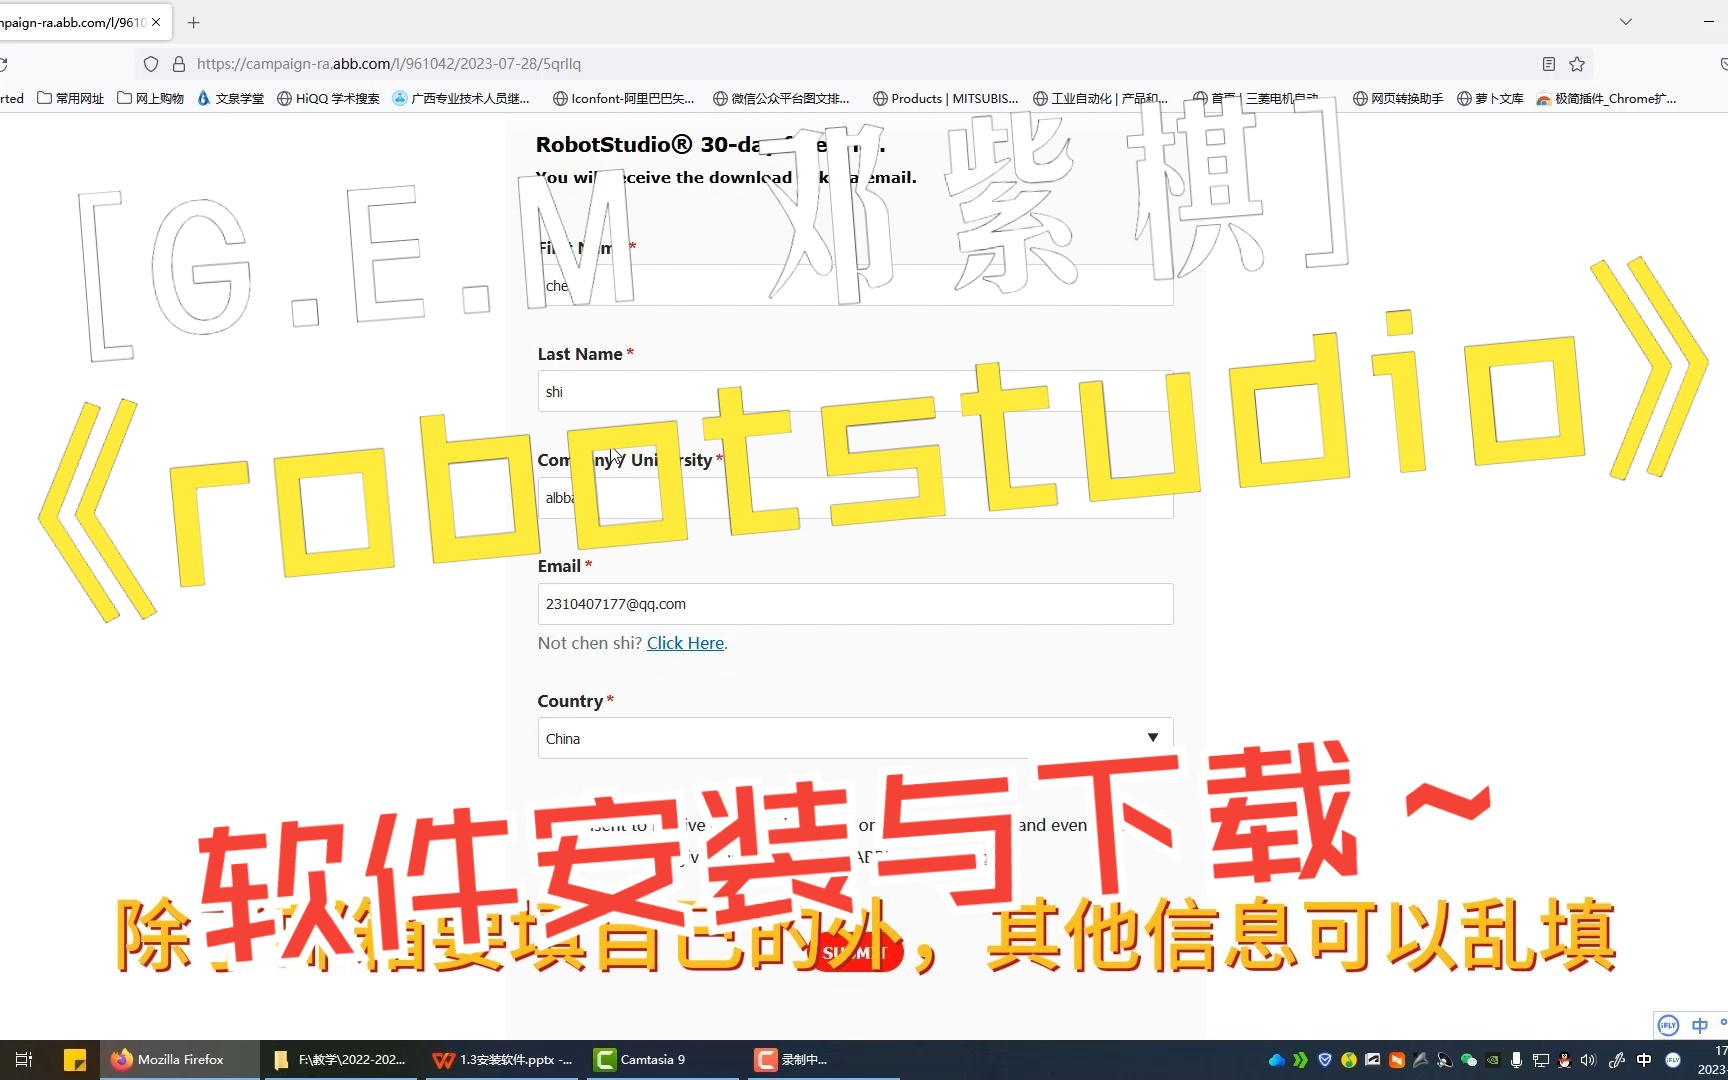Screen dimensions: 1728x1080
Task: Click the pen input tray icon
Action: coord(1617,1060)
